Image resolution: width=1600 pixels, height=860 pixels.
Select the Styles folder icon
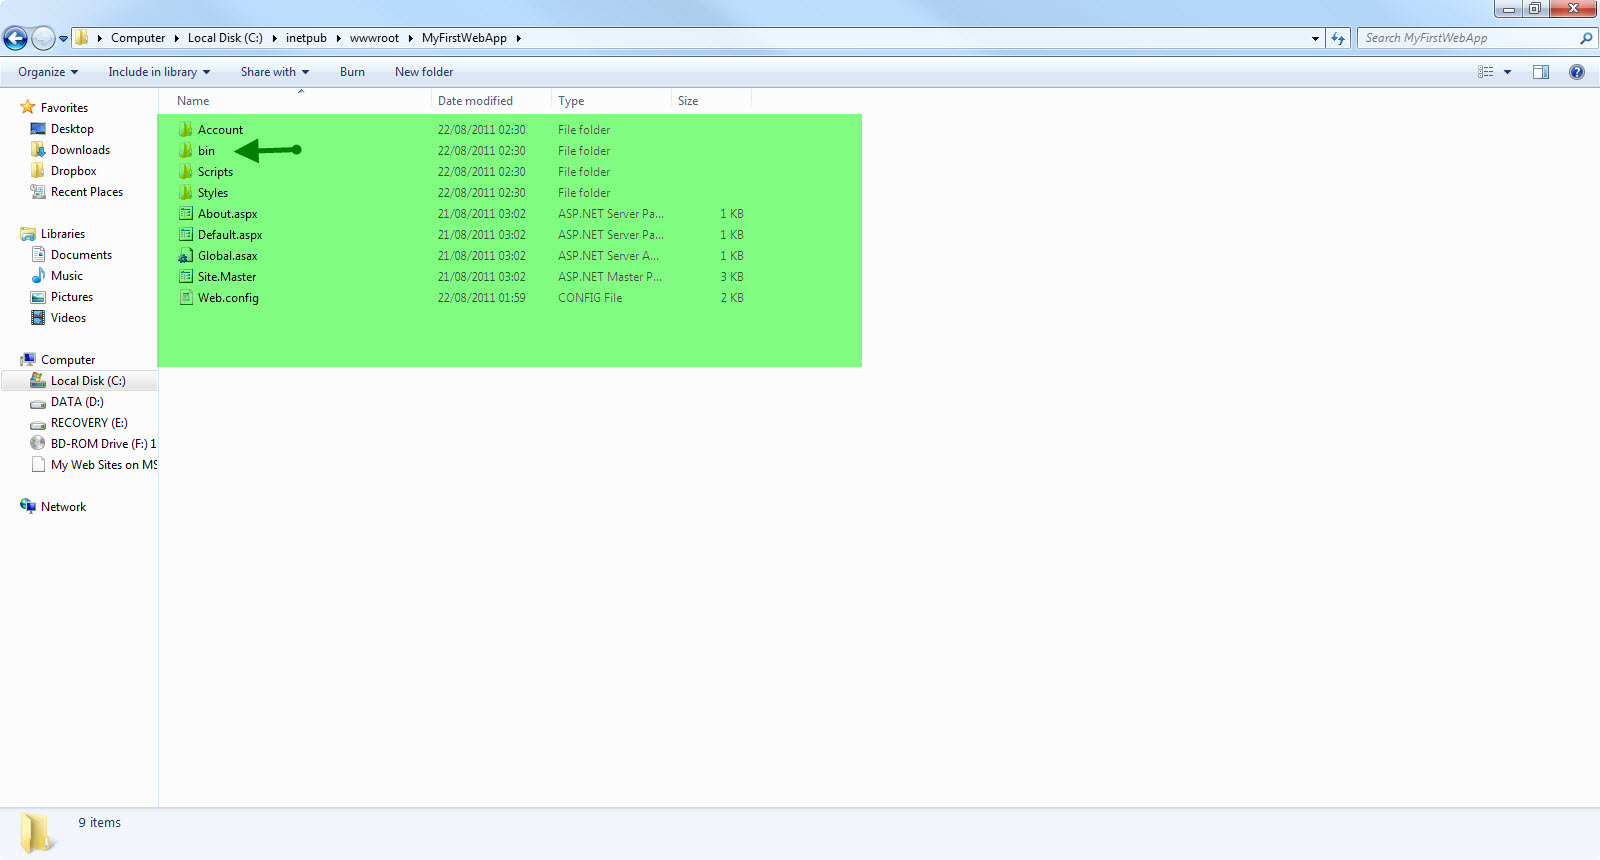pyautogui.click(x=185, y=192)
